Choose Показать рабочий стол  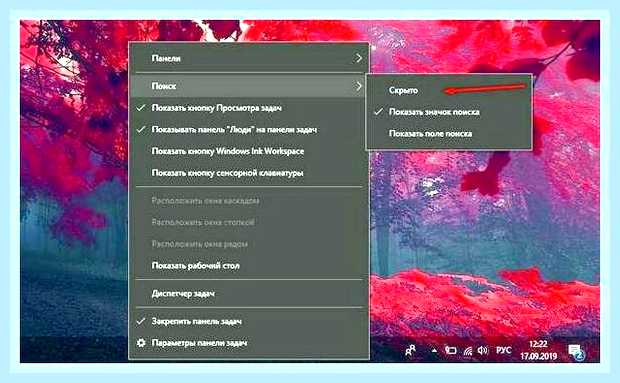pos(249,266)
